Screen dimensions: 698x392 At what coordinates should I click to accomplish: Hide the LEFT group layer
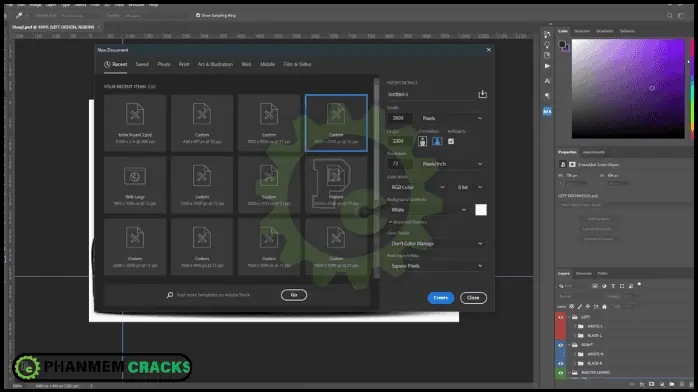pos(560,317)
